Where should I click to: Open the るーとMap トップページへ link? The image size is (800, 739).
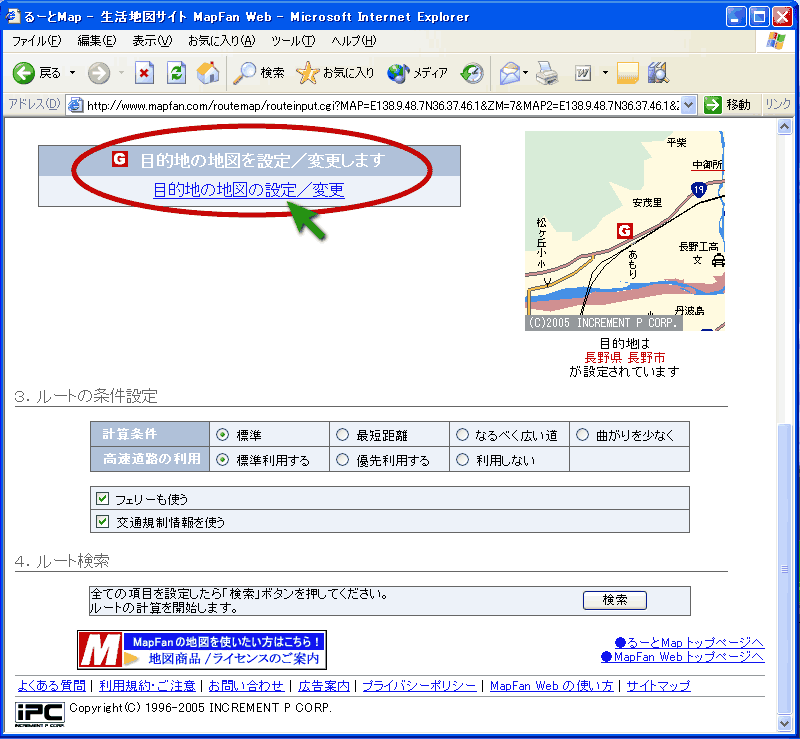689,643
